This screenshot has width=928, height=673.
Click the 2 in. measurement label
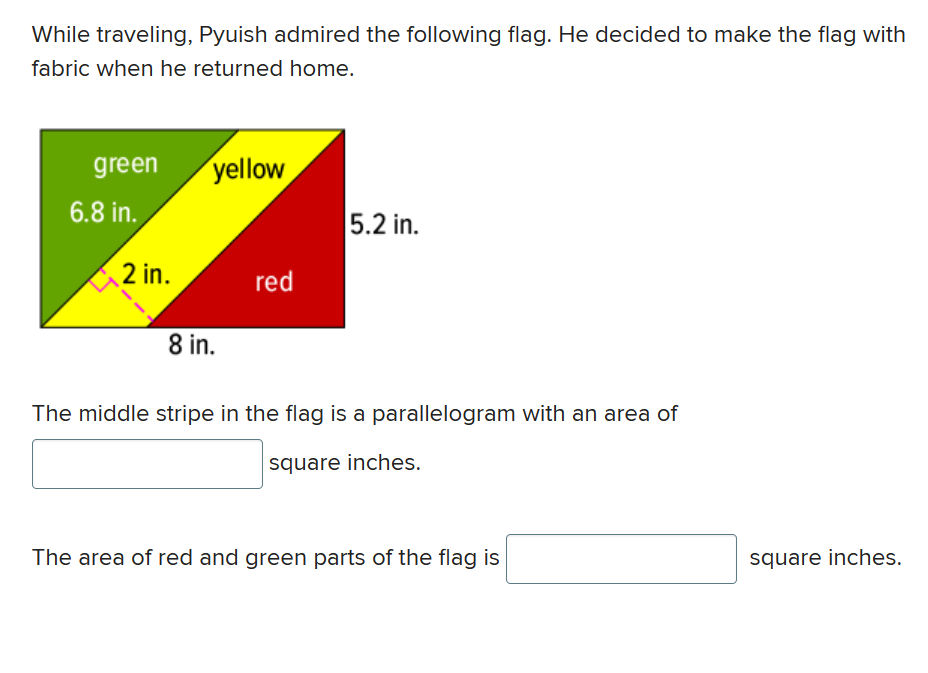tap(145, 271)
